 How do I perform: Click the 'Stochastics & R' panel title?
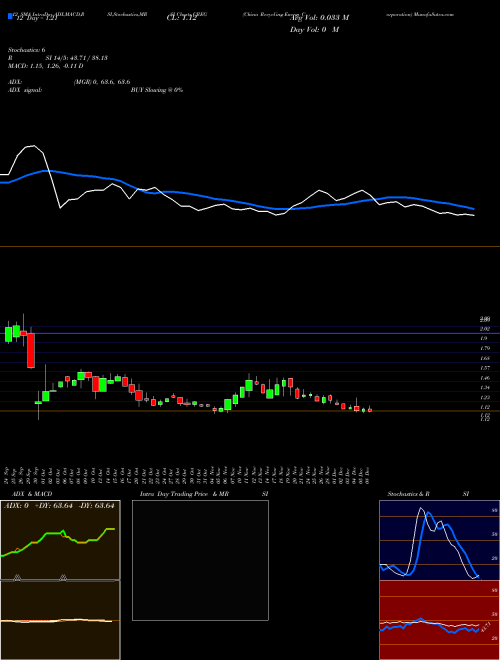(409, 494)
